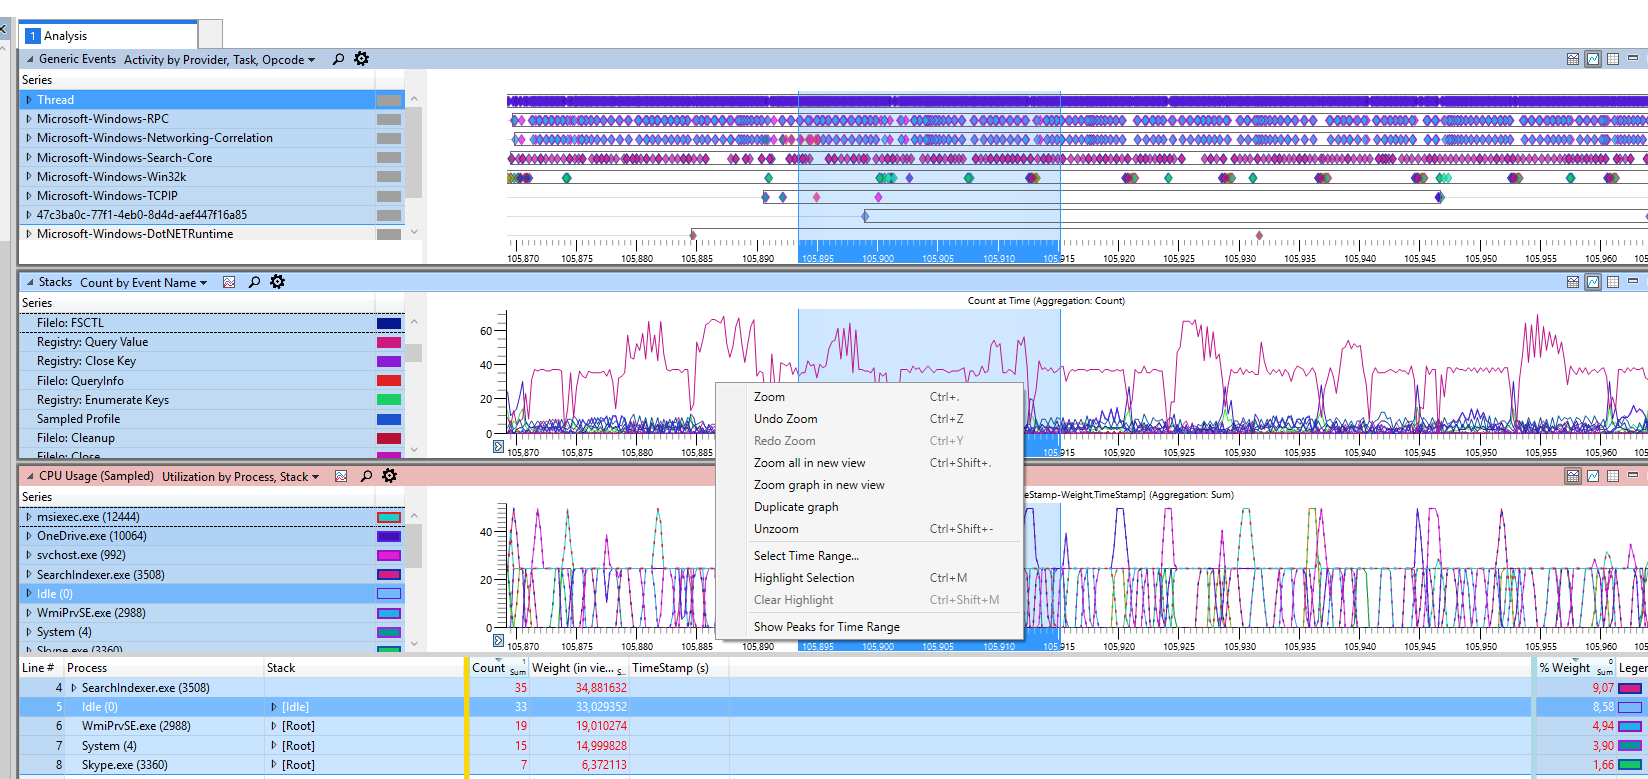Minimize the Generic Events panel

1633,59
